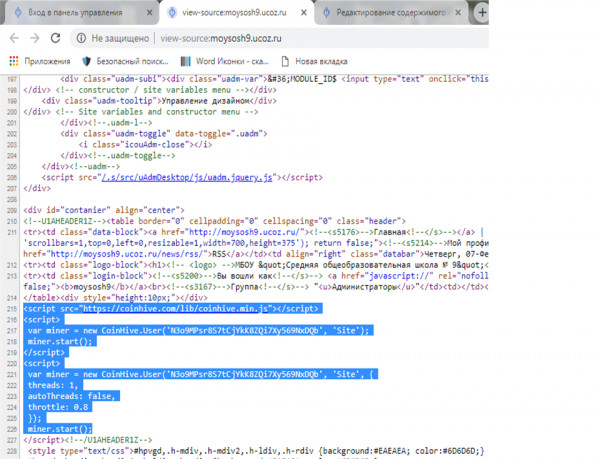Click 'miner.start();' on line 226
The image size is (600, 459).
[x=60, y=429]
